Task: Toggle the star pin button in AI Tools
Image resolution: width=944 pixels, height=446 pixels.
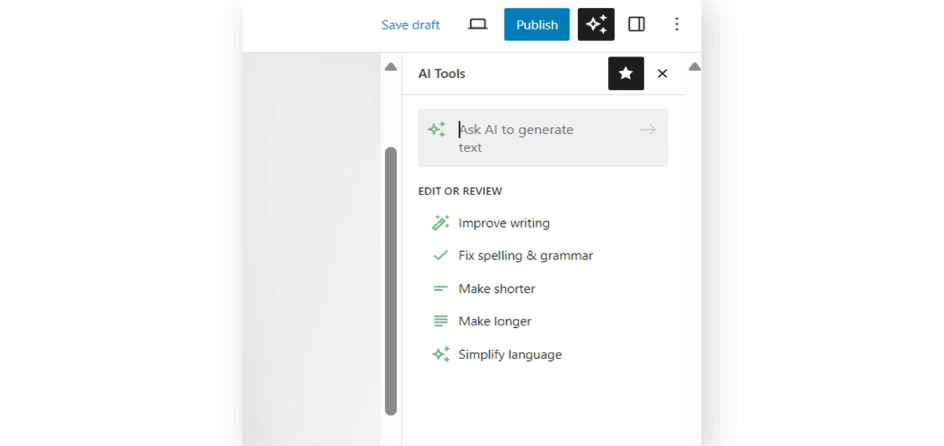Action: pyautogui.click(x=626, y=73)
